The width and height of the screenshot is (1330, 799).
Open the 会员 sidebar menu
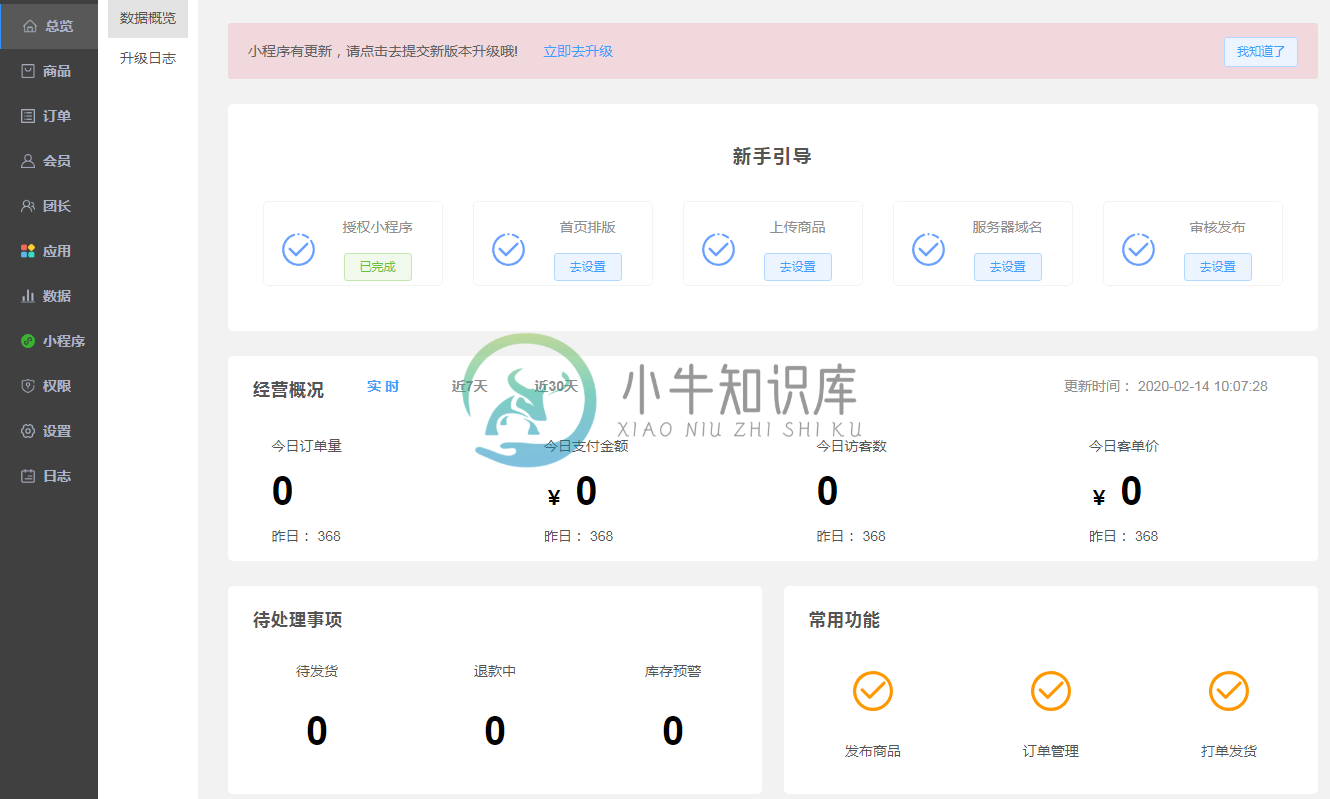pyautogui.click(x=49, y=161)
